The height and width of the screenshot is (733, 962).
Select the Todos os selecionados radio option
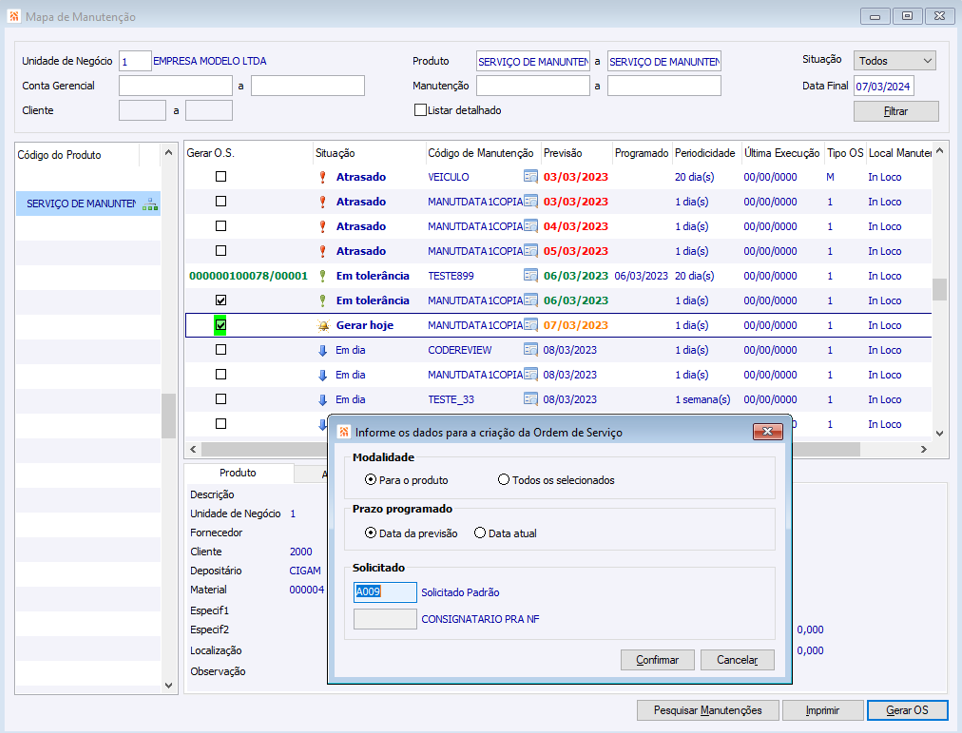(504, 480)
